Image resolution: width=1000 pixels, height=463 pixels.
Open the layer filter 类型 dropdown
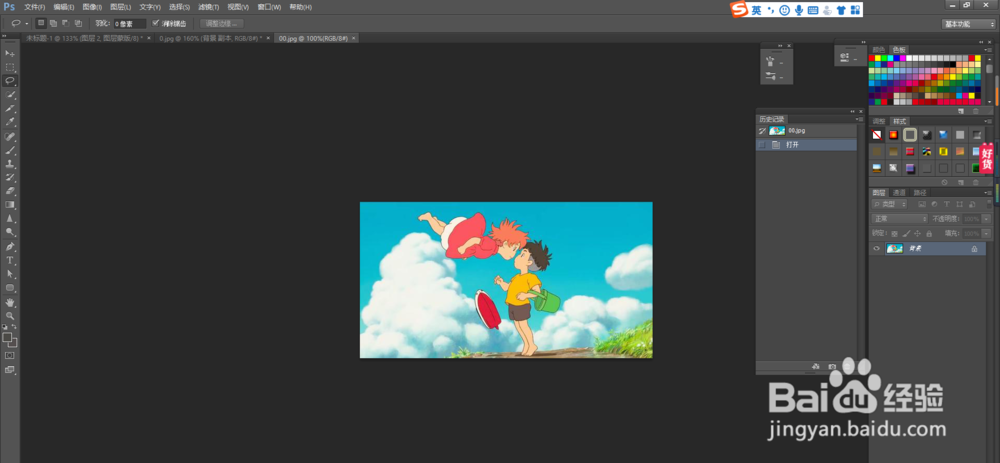(x=890, y=204)
